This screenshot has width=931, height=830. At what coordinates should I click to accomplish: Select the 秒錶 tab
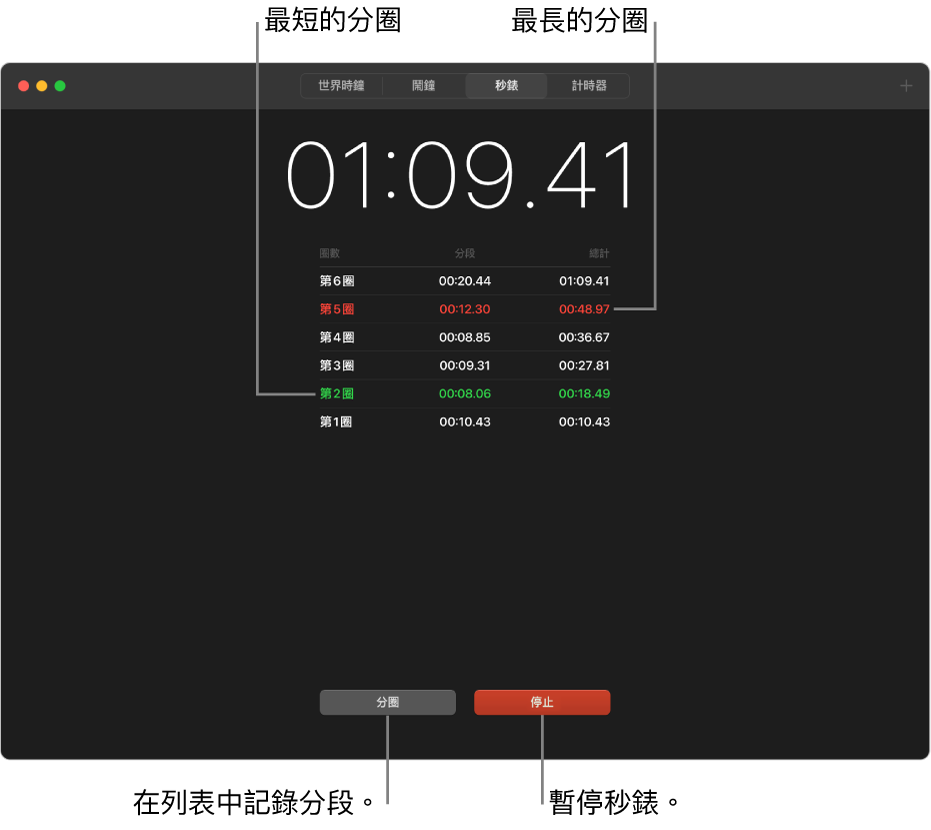click(506, 85)
